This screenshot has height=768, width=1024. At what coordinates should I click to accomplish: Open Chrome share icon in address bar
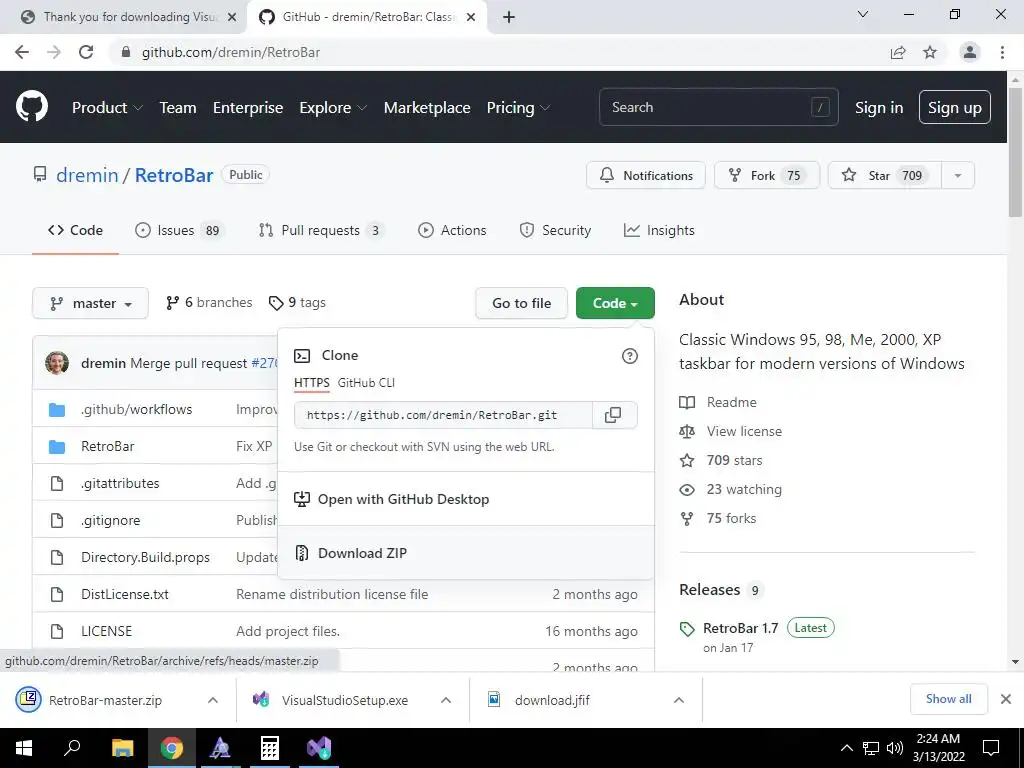898,52
